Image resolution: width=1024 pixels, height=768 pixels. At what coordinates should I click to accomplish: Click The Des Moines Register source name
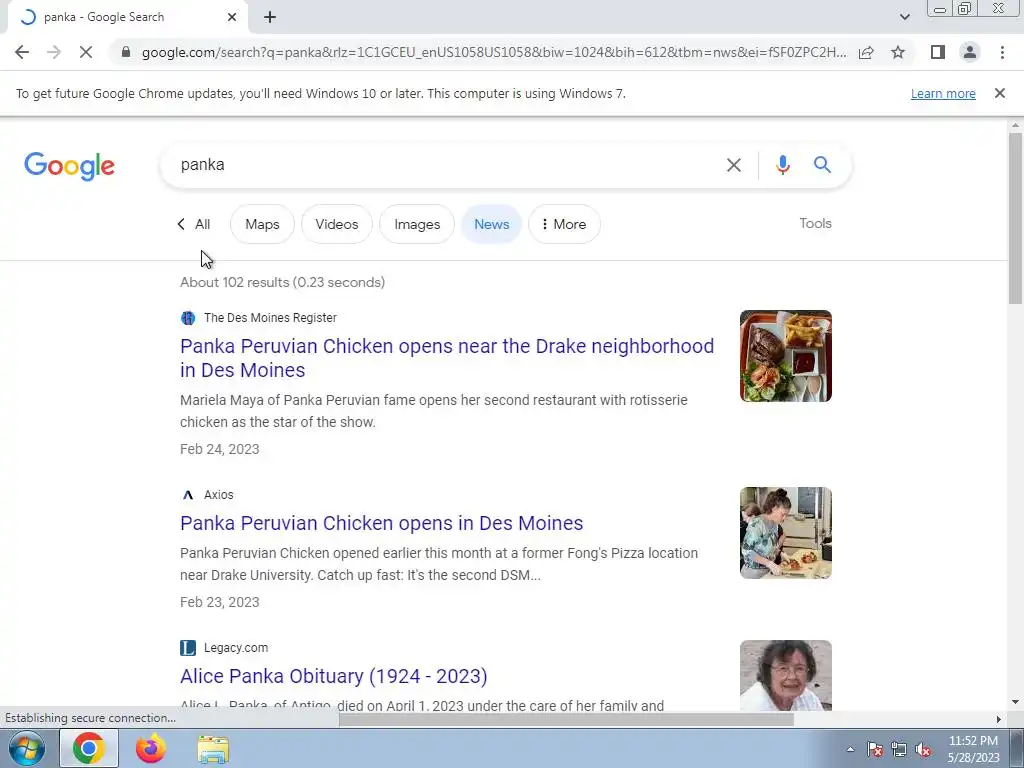coord(270,318)
